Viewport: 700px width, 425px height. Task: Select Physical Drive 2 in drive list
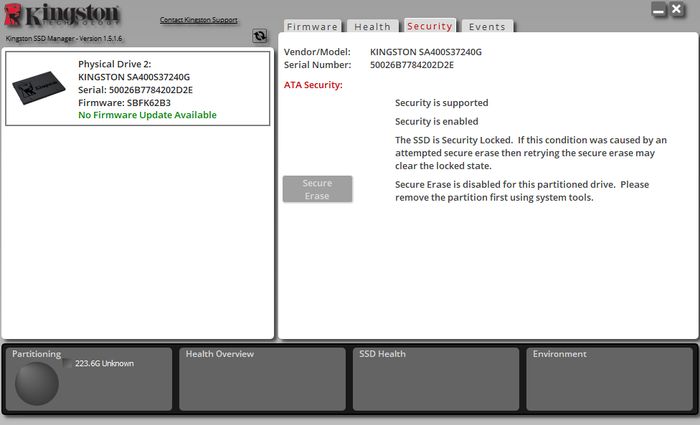click(x=138, y=89)
